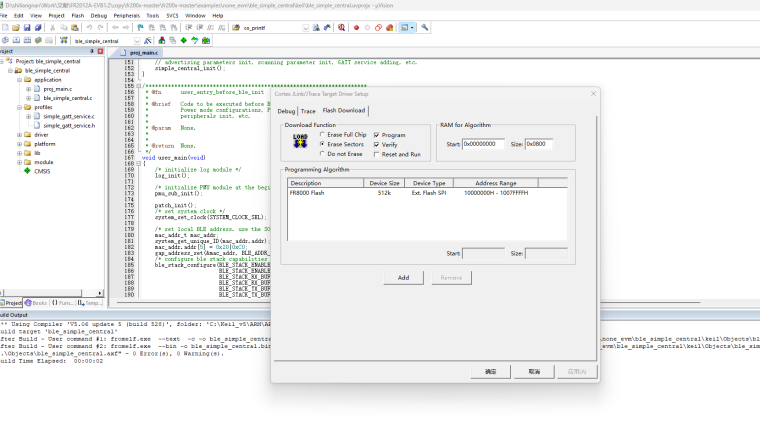
Task: Expand the module folder
Action: click(19, 162)
